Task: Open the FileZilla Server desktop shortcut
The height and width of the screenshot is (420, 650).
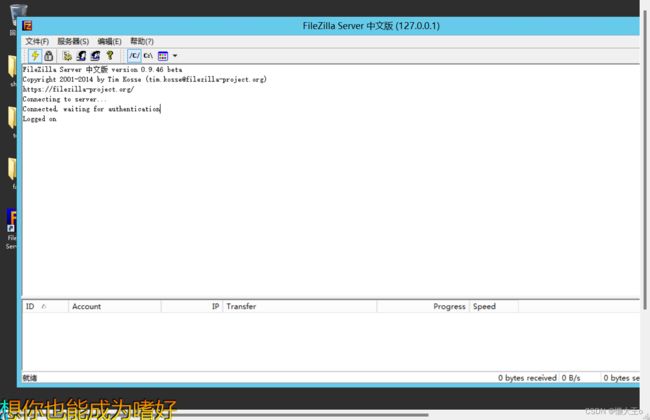Action: coord(11,229)
